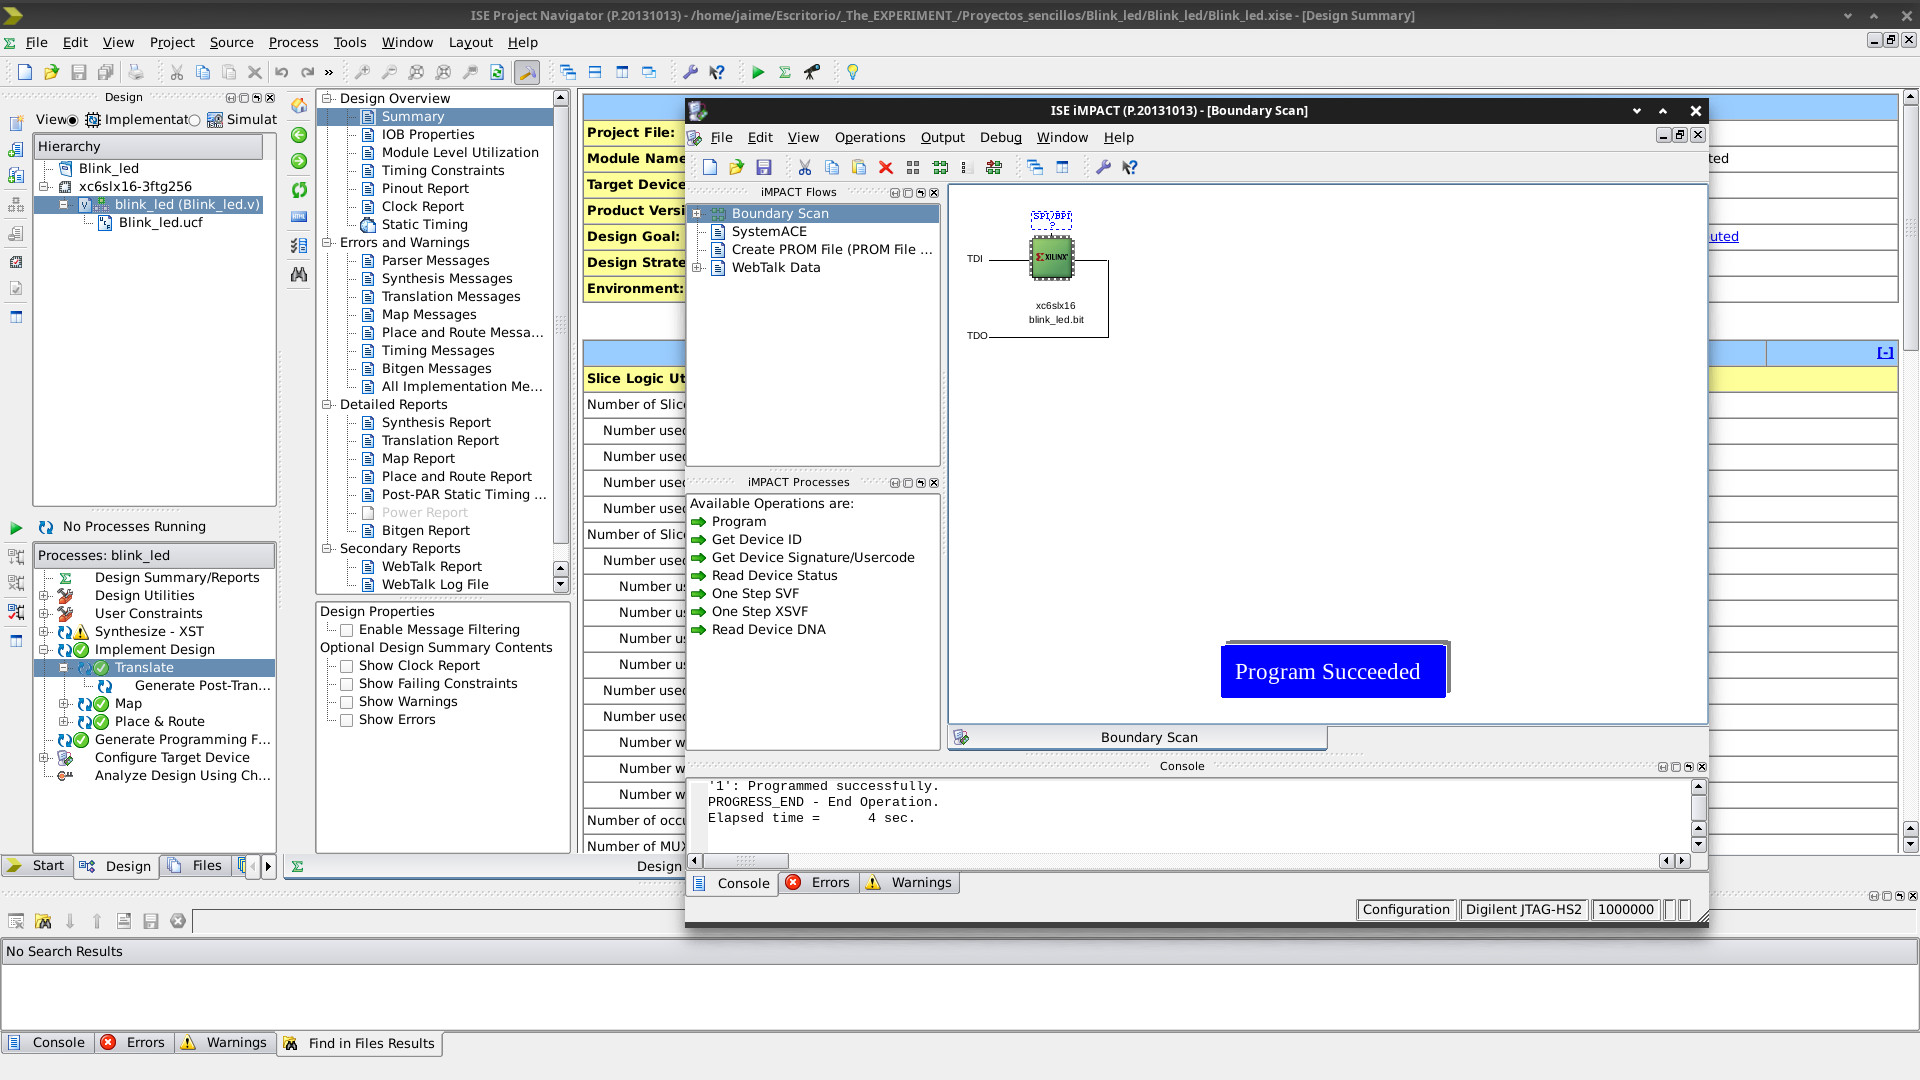Click the green Implement Top Module play icon
The height and width of the screenshot is (1080, 1920).
click(758, 72)
